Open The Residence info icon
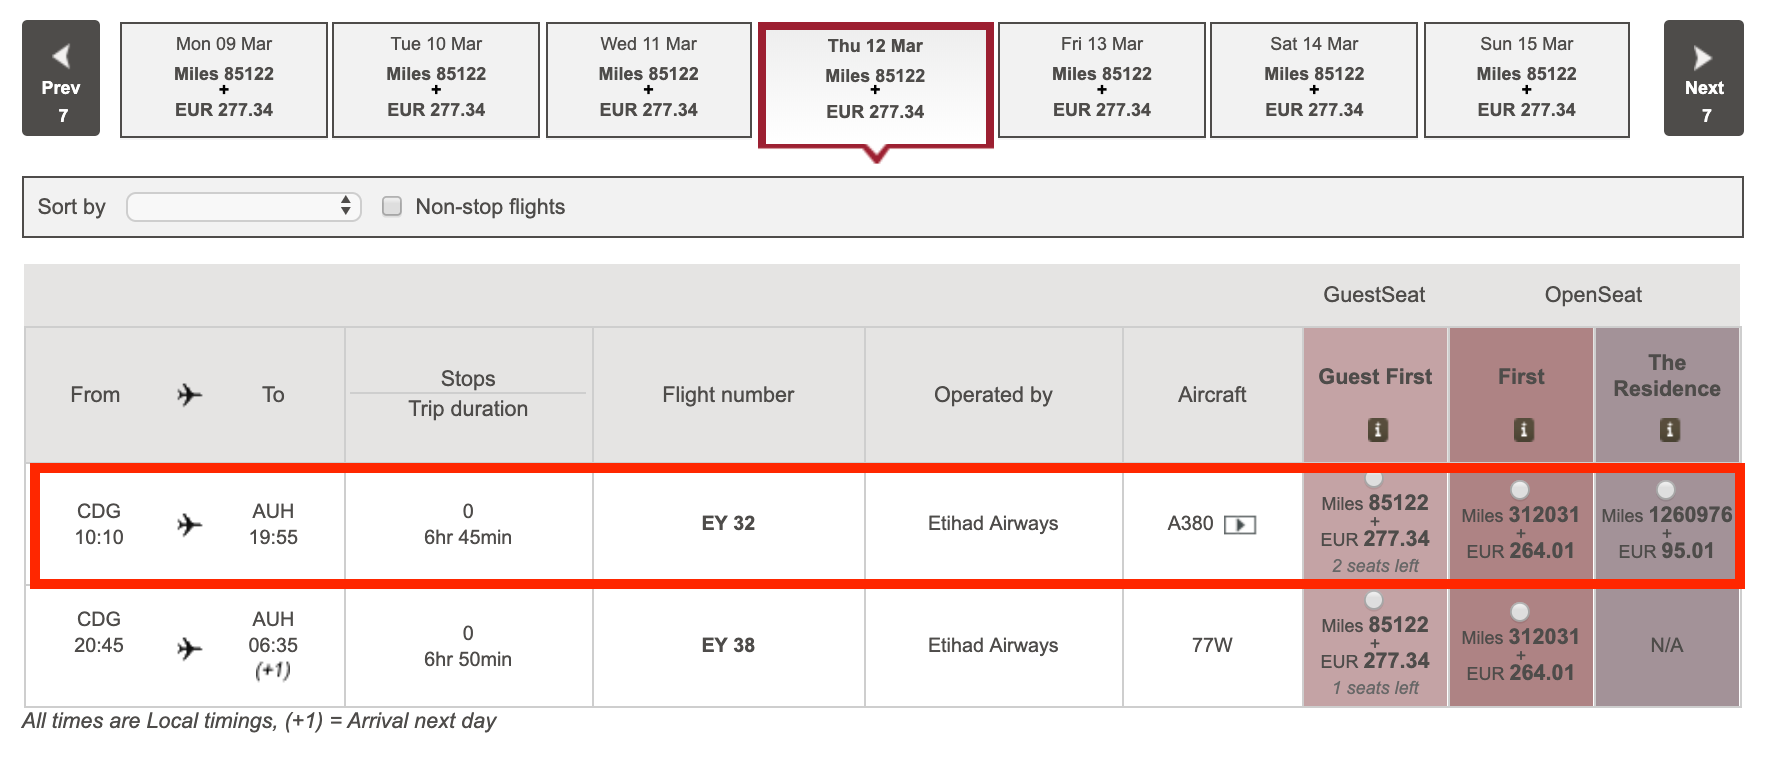Screen dimensions: 1766x758 tap(1669, 430)
